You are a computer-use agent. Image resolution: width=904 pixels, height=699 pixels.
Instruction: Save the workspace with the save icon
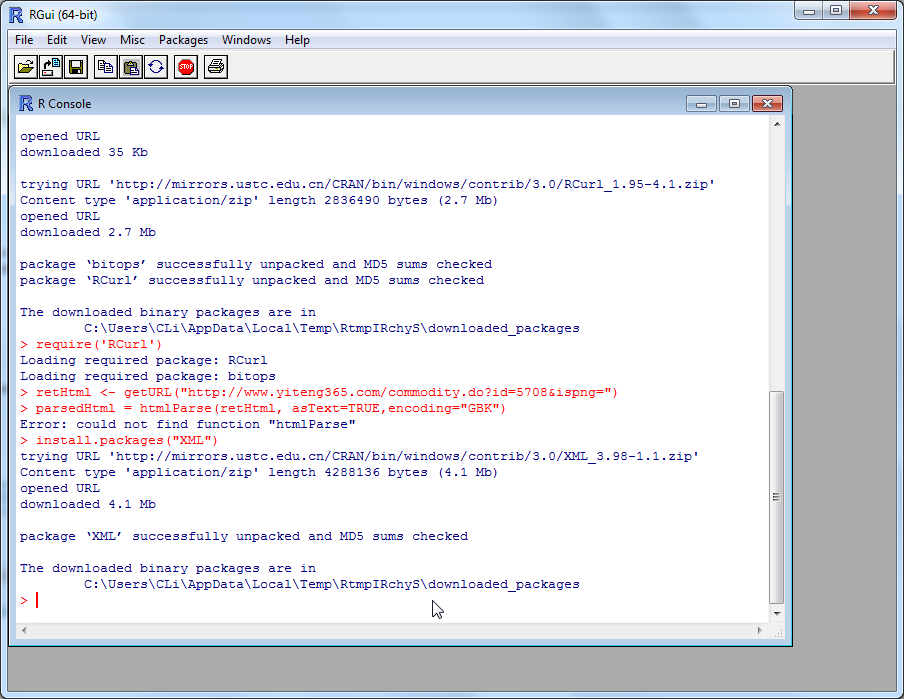pyautogui.click(x=74, y=66)
